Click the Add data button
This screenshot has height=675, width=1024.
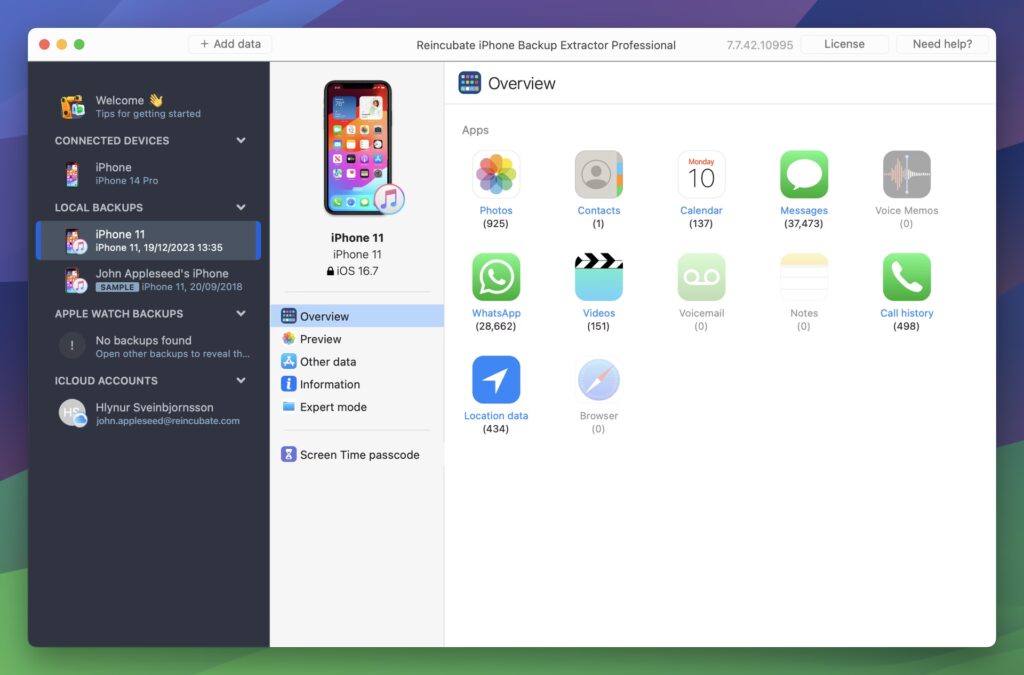[230, 44]
